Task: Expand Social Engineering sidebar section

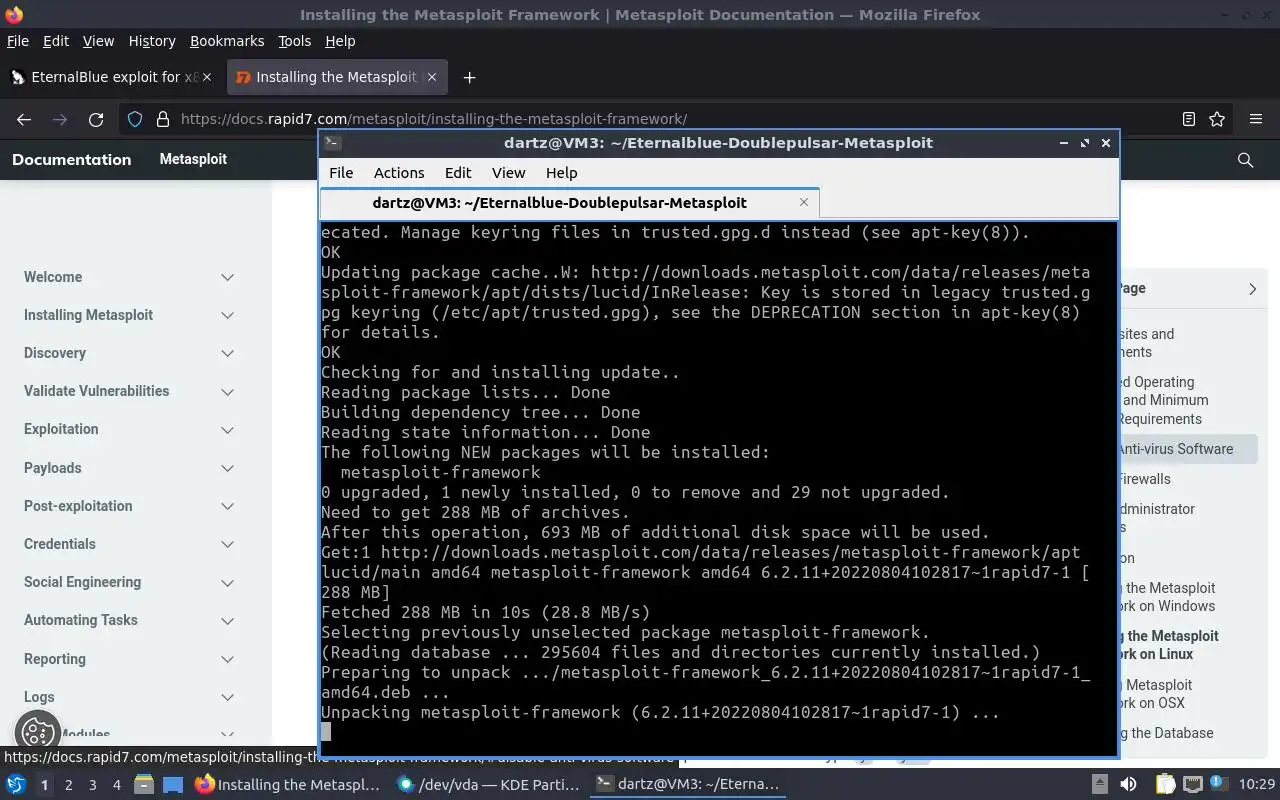Action: pyautogui.click(x=227, y=582)
